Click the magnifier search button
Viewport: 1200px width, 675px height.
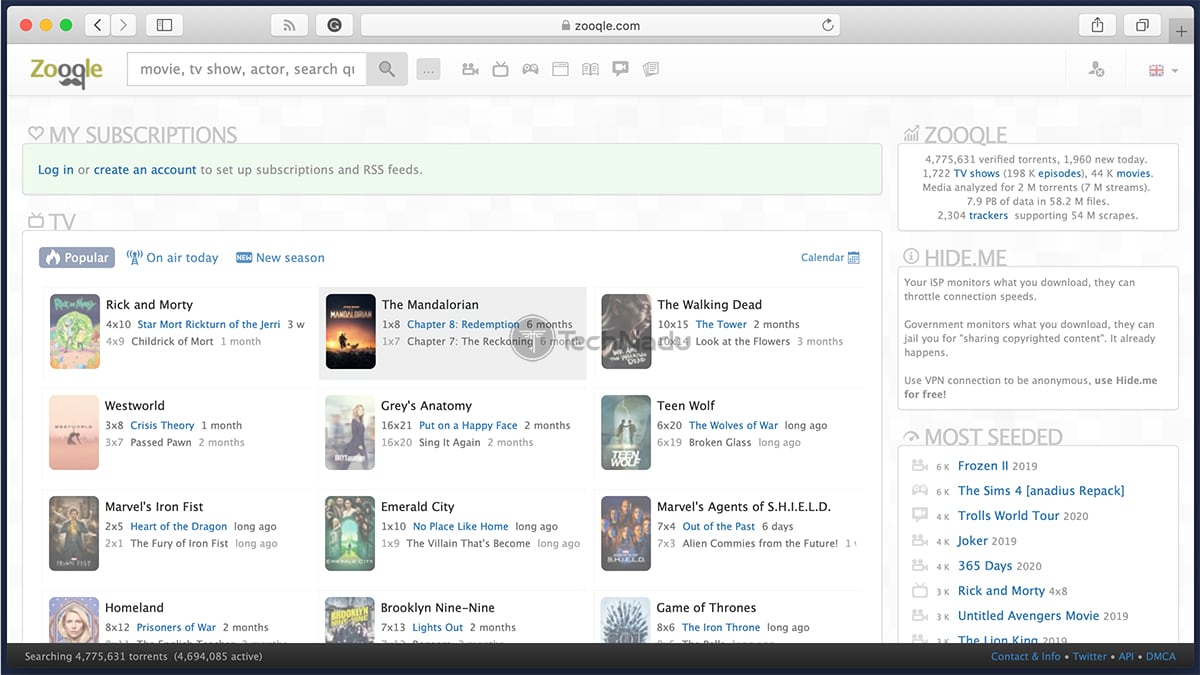[x=387, y=69]
